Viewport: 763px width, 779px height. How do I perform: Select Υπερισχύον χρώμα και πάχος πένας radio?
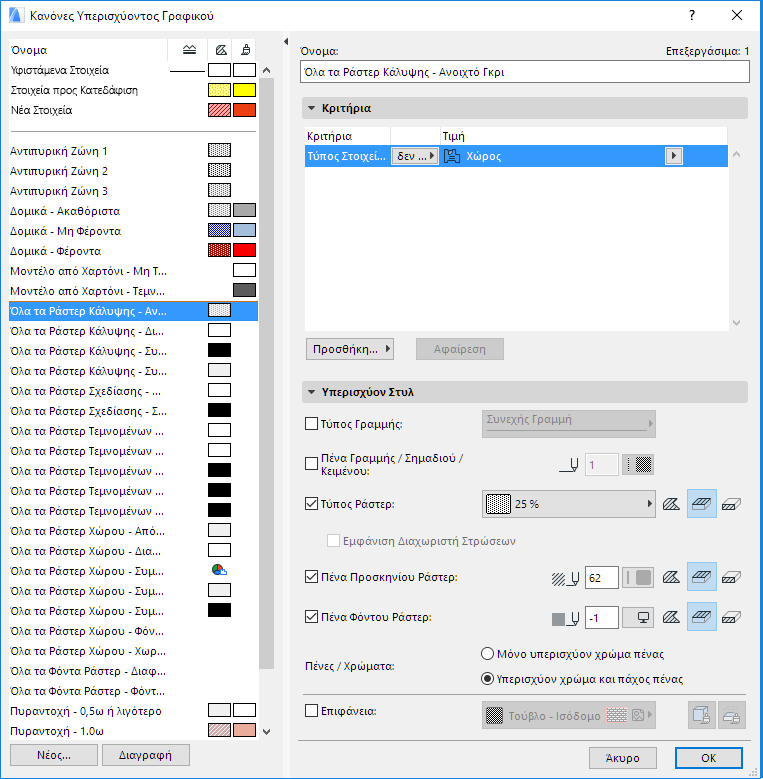487,679
